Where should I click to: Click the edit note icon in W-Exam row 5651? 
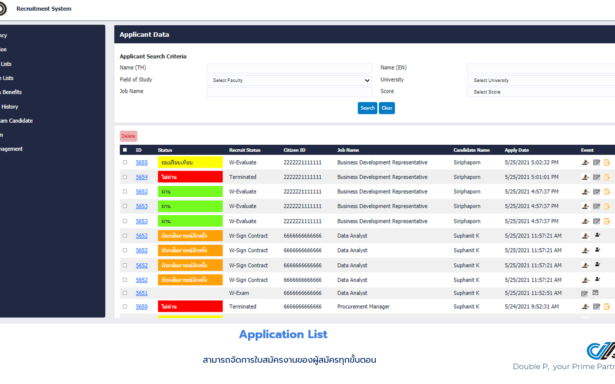(584, 293)
